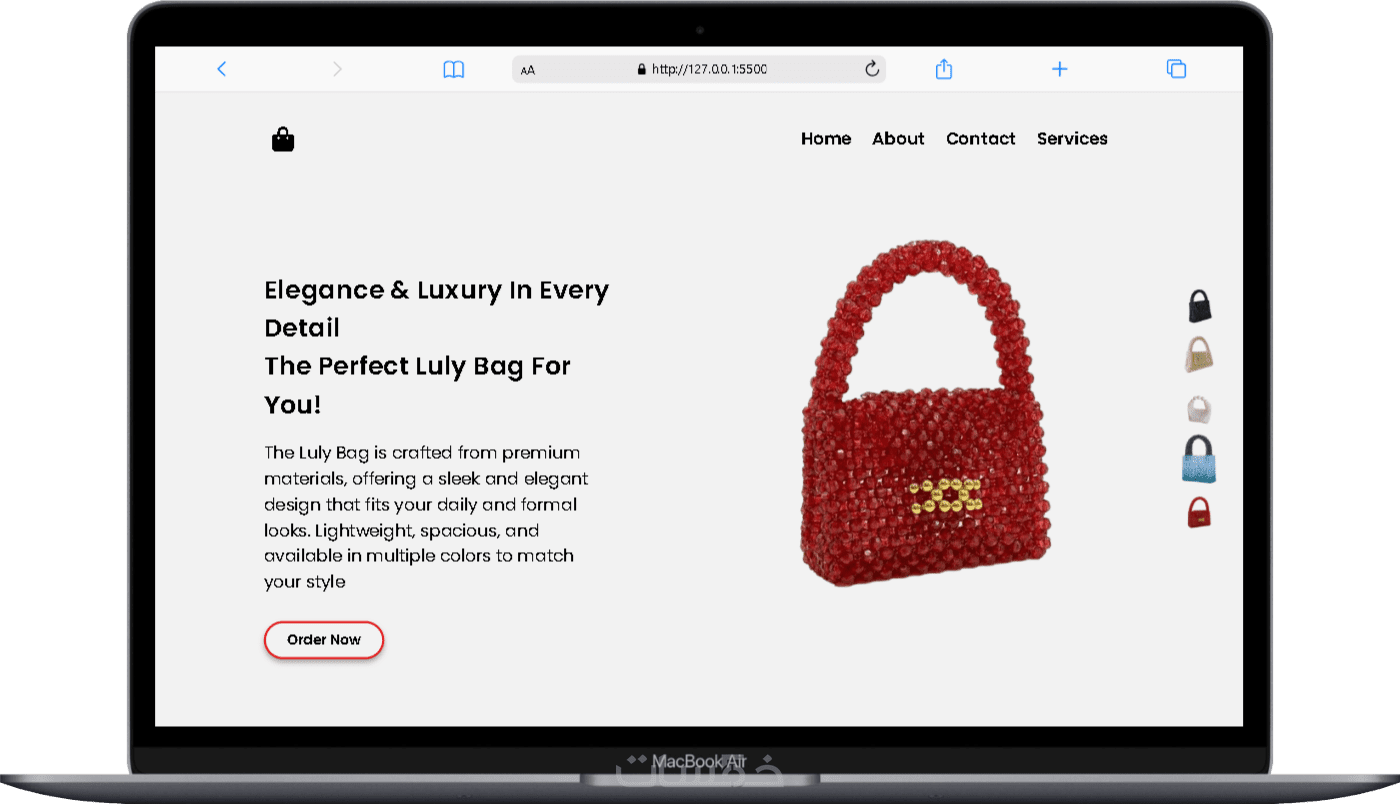Open the share sheet icon
This screenshot has width=1400, height=804.
(944, 69)
